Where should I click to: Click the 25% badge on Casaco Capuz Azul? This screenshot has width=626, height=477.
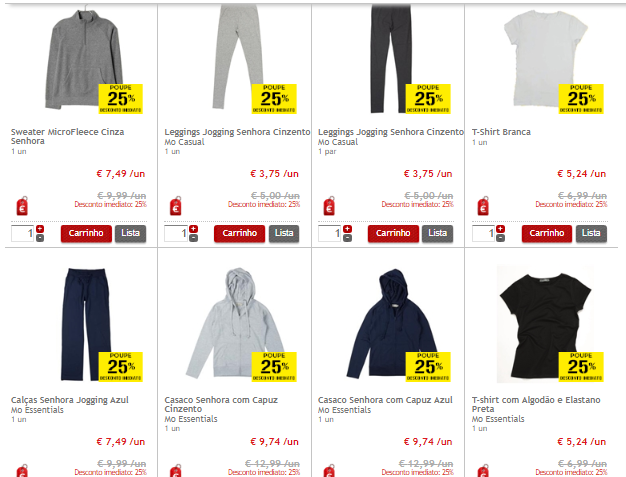(x=428, y=367)
